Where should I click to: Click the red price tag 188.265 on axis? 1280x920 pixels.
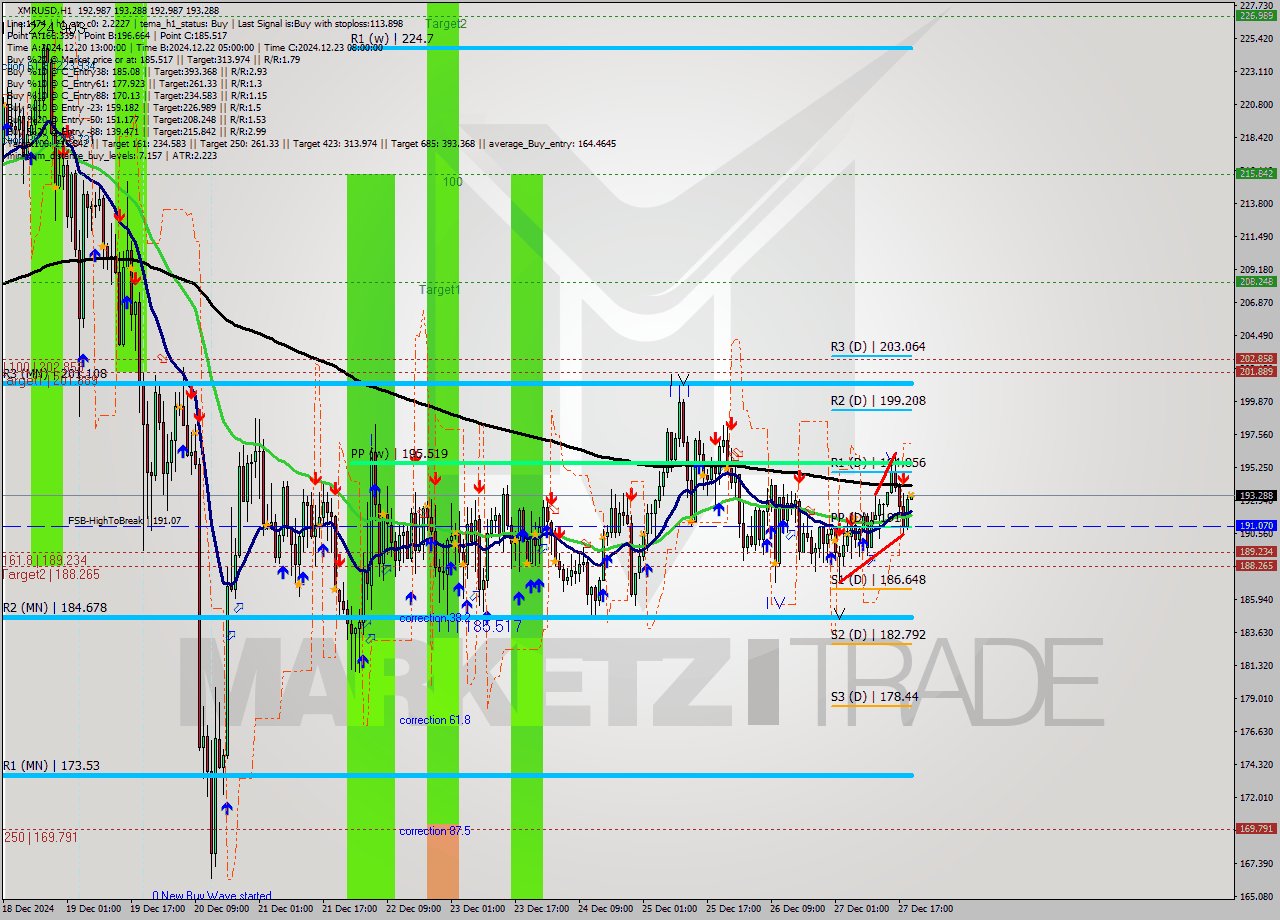1256,565
